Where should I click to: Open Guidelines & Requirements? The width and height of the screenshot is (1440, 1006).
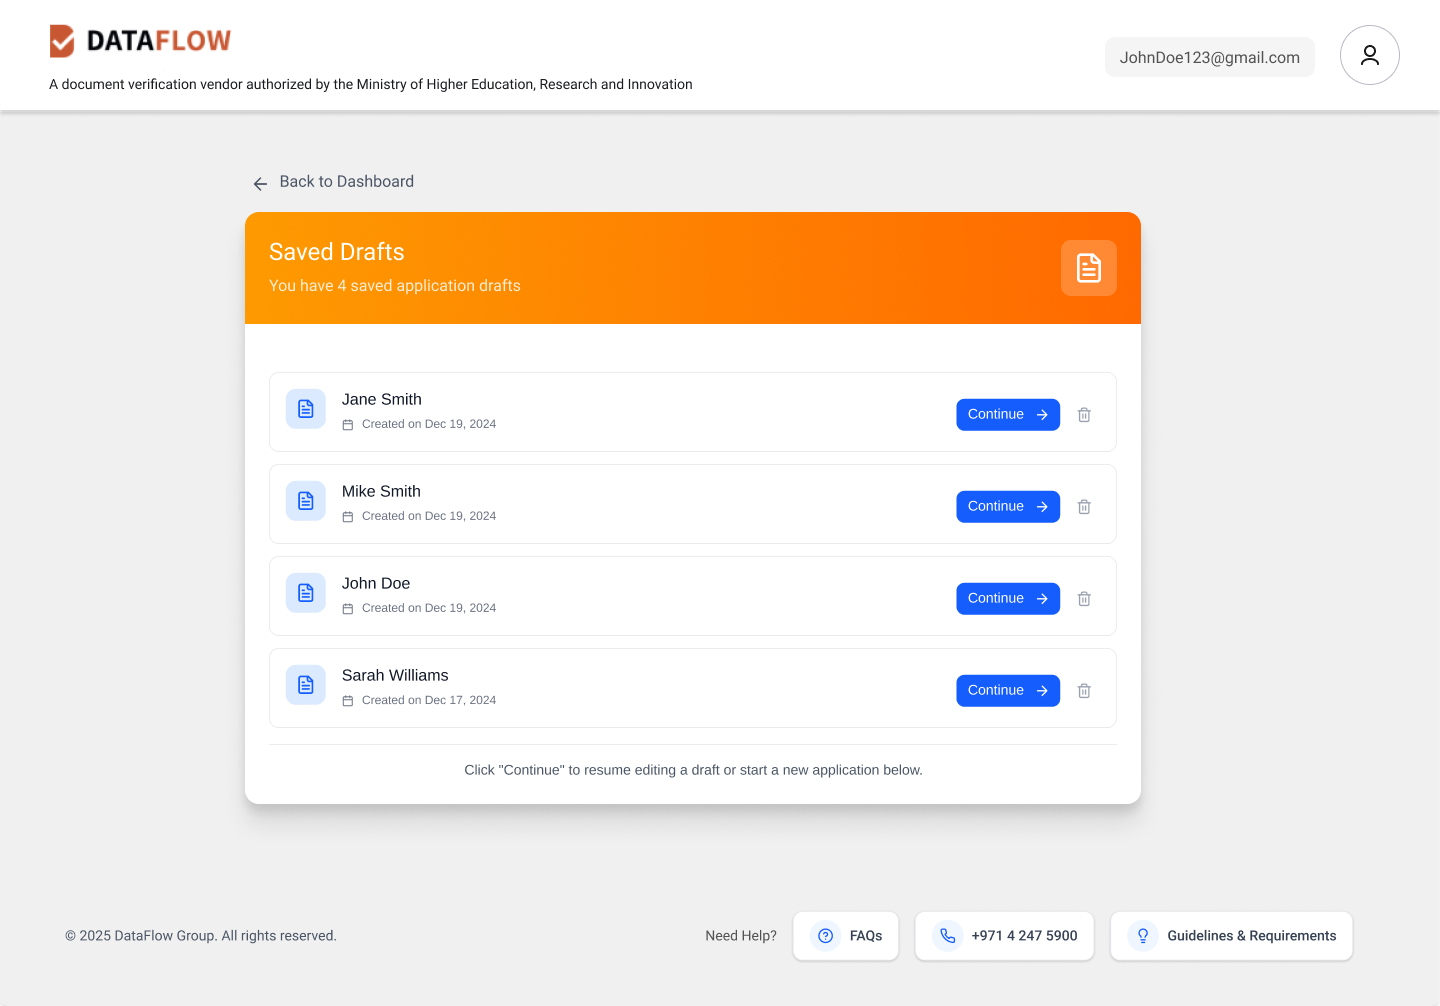pos(1232,936)
